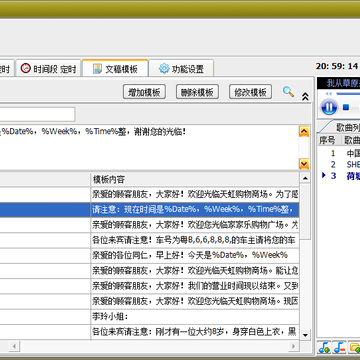Viewport: 360px width, 360px height.
Task: Click the 序号 column header in the song list
Action: pos(327,140)
